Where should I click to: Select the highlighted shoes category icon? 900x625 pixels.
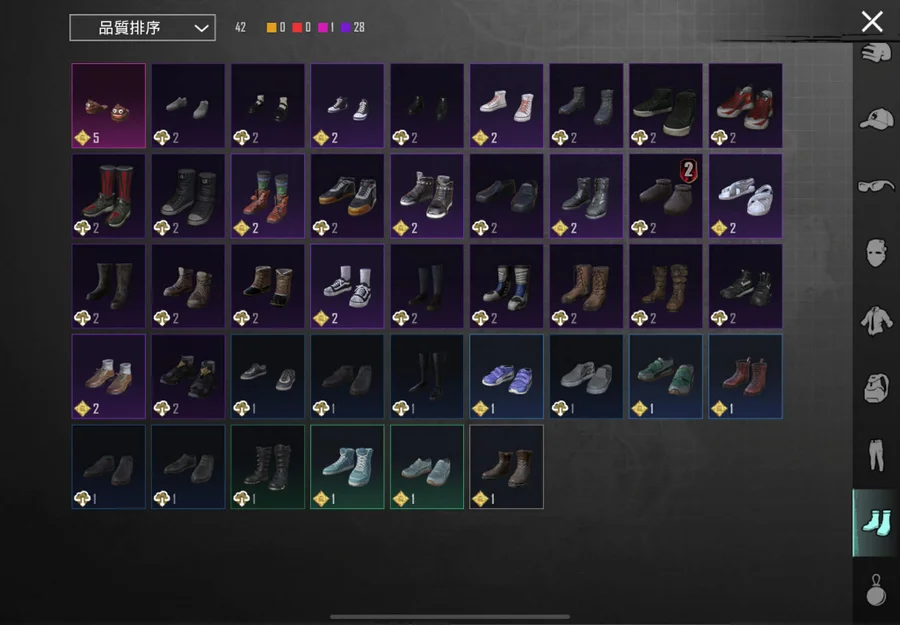coord(876,522)
